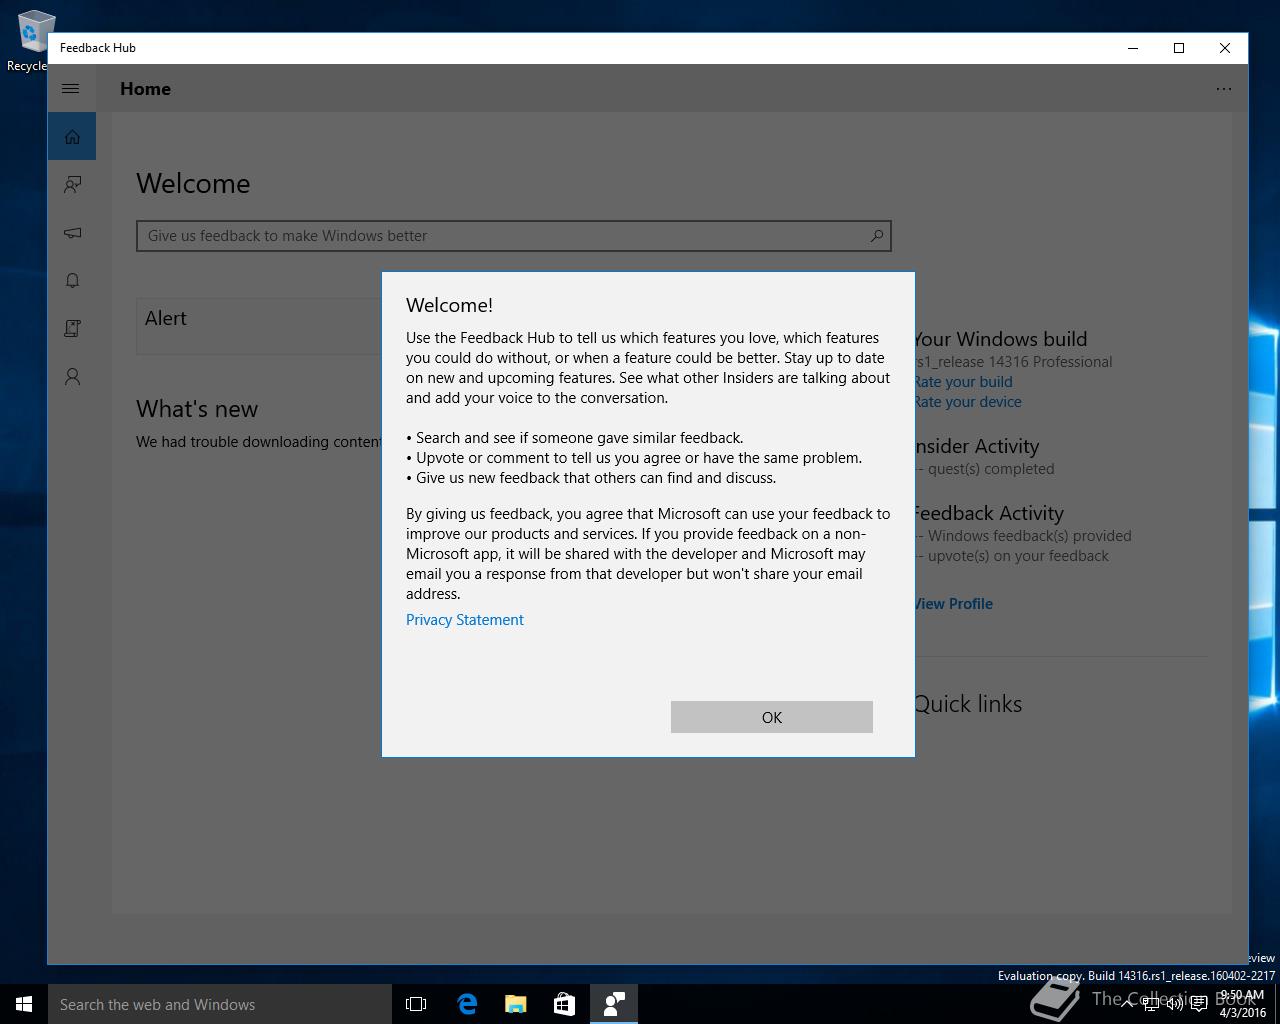Open the Windows Start button
This screenshot has height=1024, width=1280.
point(24,1004)
